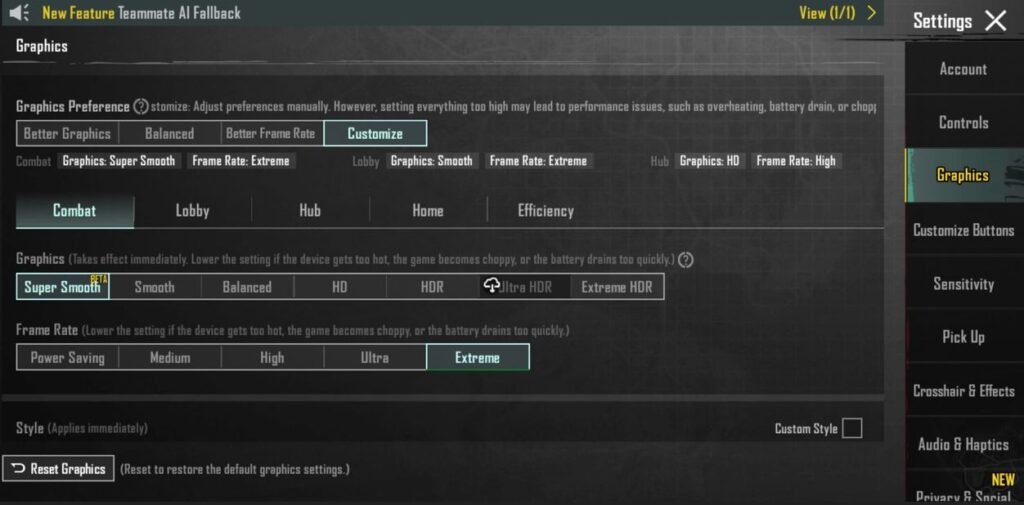Click the New Feature Teammate AI Fallback banner

point(141,13)
